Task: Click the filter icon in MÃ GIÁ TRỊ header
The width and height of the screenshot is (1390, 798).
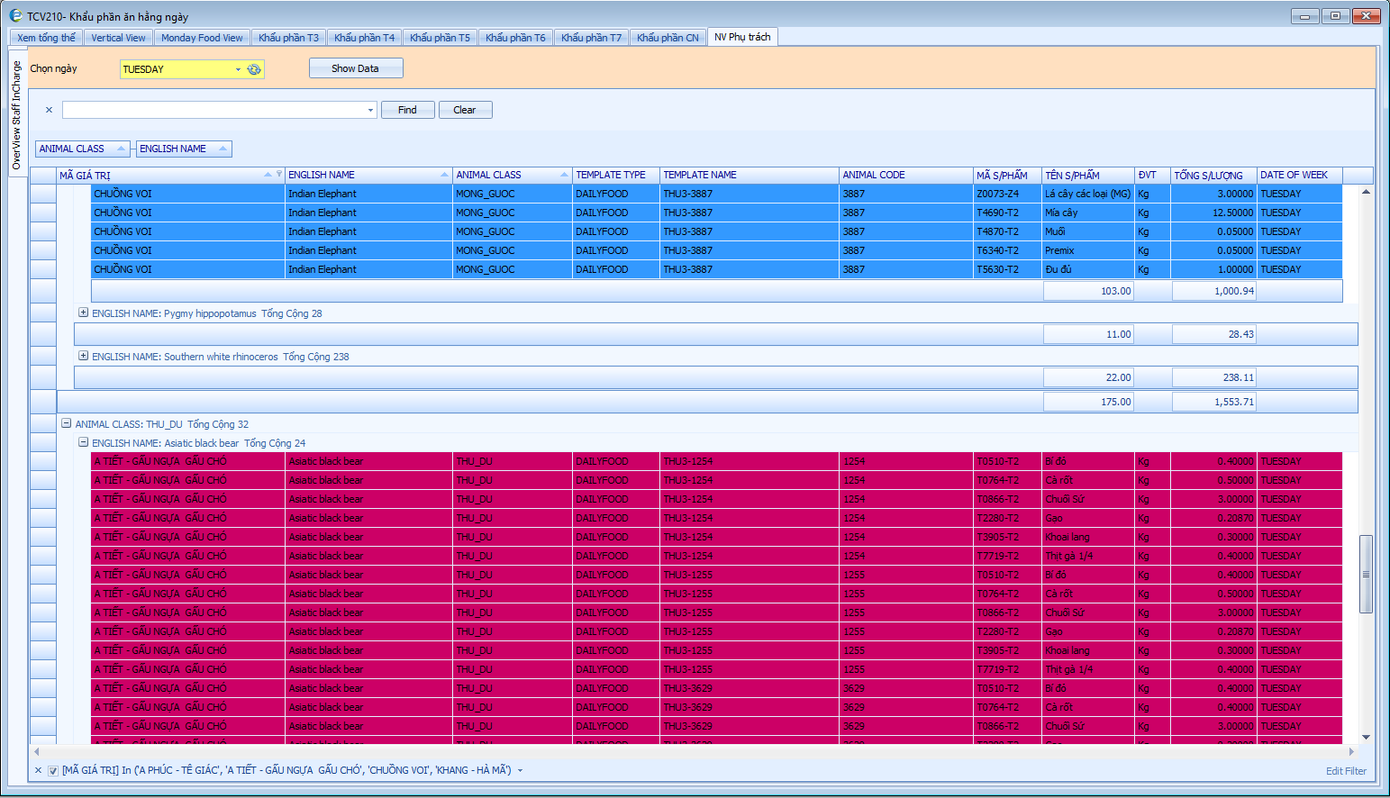Action: tap(279, 175)
